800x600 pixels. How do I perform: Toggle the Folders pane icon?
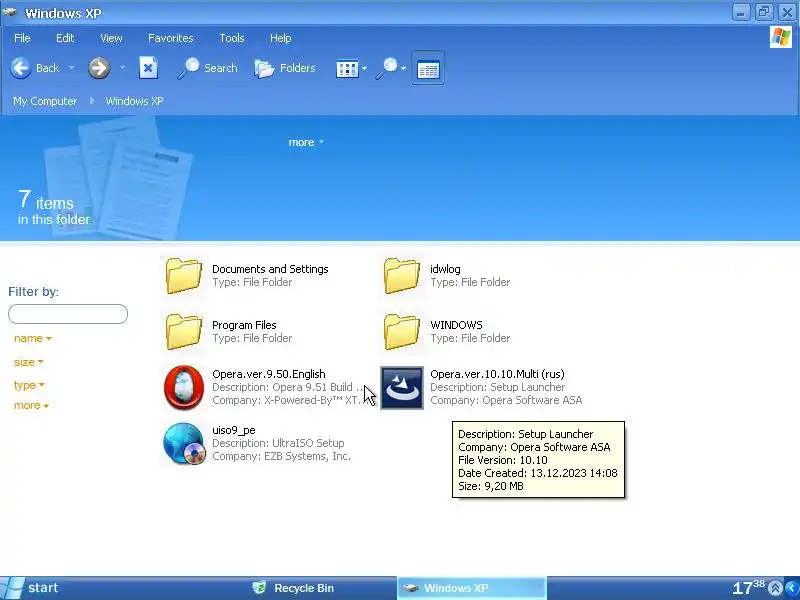pyautogui.click(x=264, y=68)
